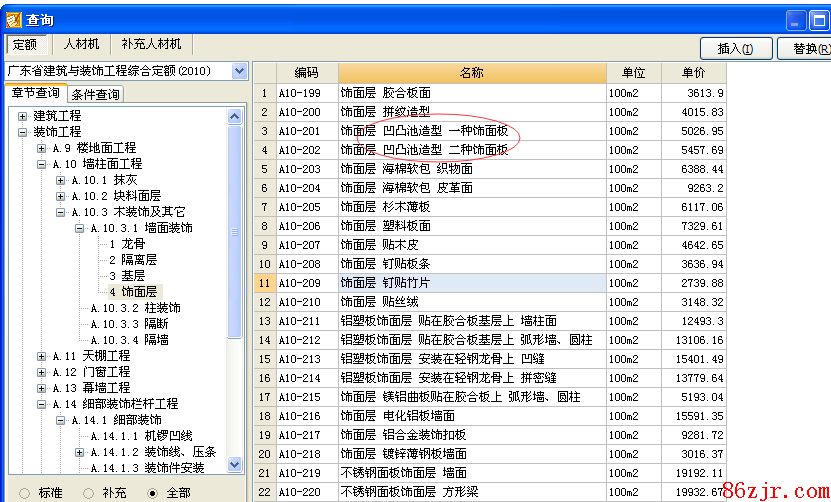Expand the 建筑工程 tree node
The width and height of the screenshot is (831, 502).
(x=23, y=116)
